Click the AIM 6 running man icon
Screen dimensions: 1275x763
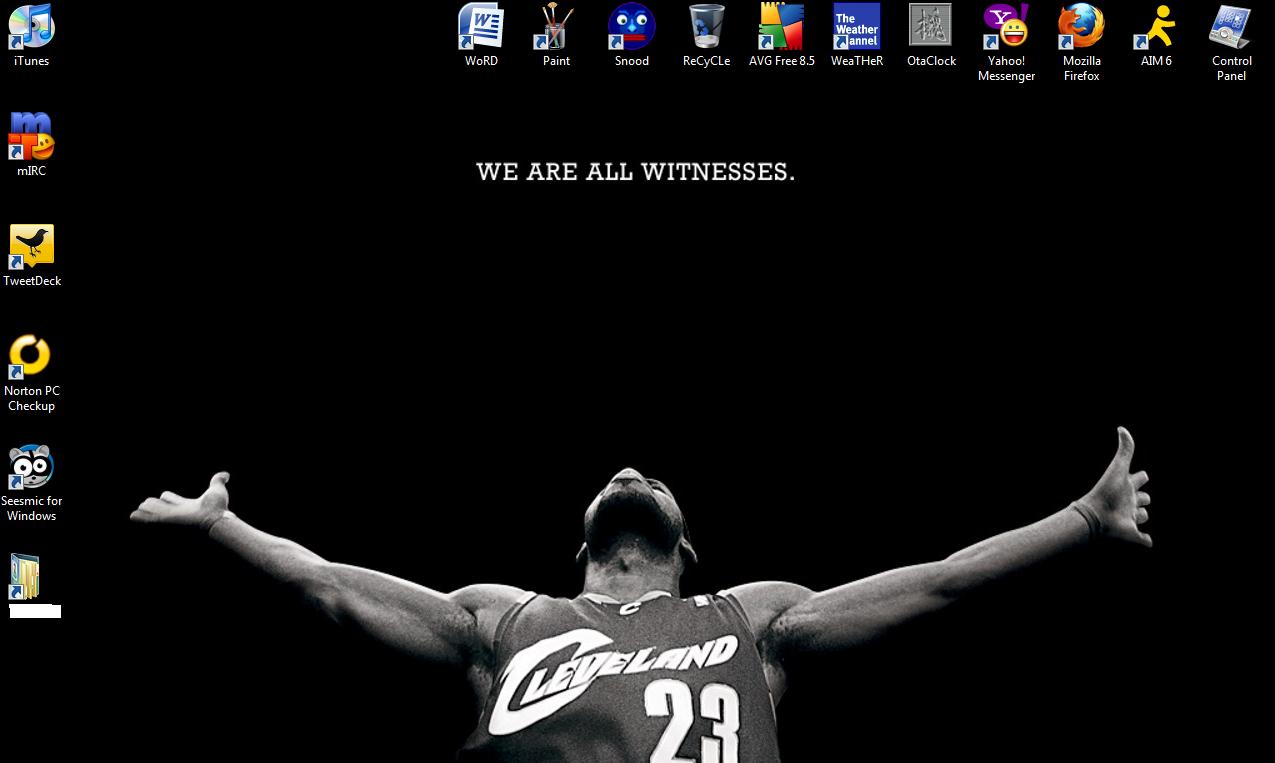[x=1156, y=27]
